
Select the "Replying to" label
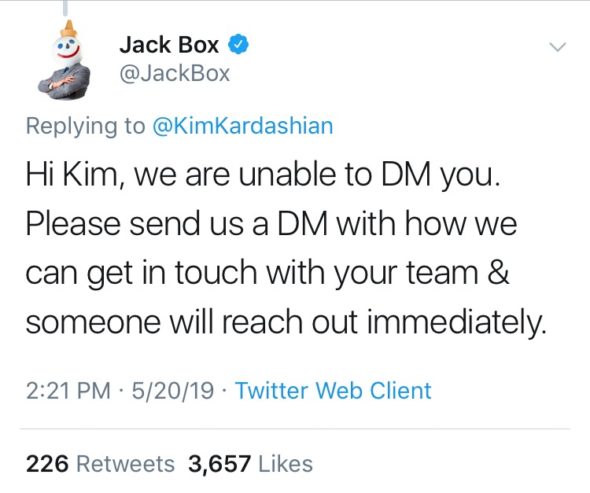[x=85, y=126]
